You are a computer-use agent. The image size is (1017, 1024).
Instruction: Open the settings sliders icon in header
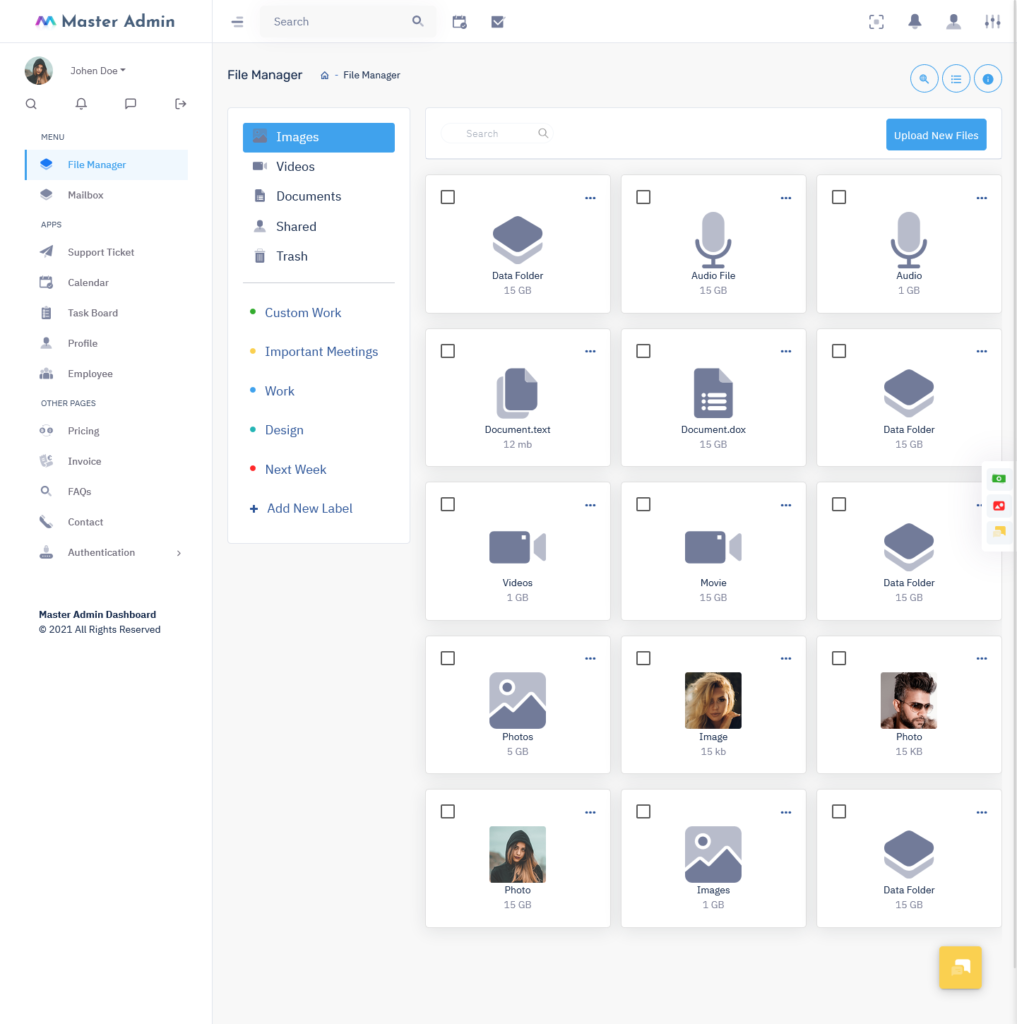pyautogui.click(x=992, y=21)
